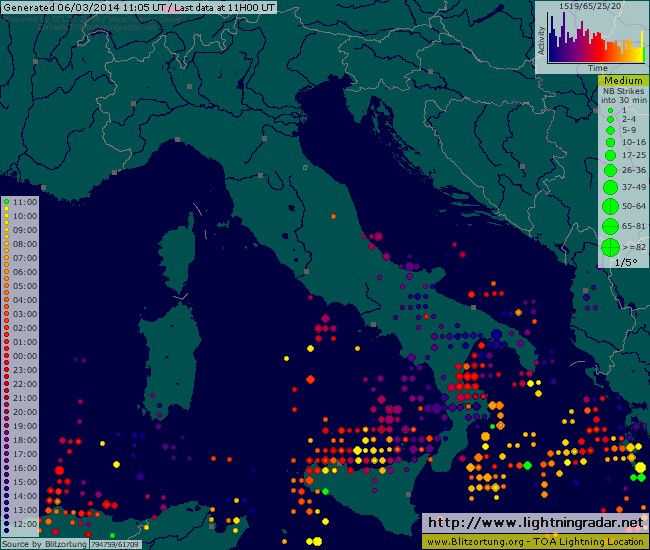Click the '08:00' time legend label
The image size is (650, 550).
point(25,244)
